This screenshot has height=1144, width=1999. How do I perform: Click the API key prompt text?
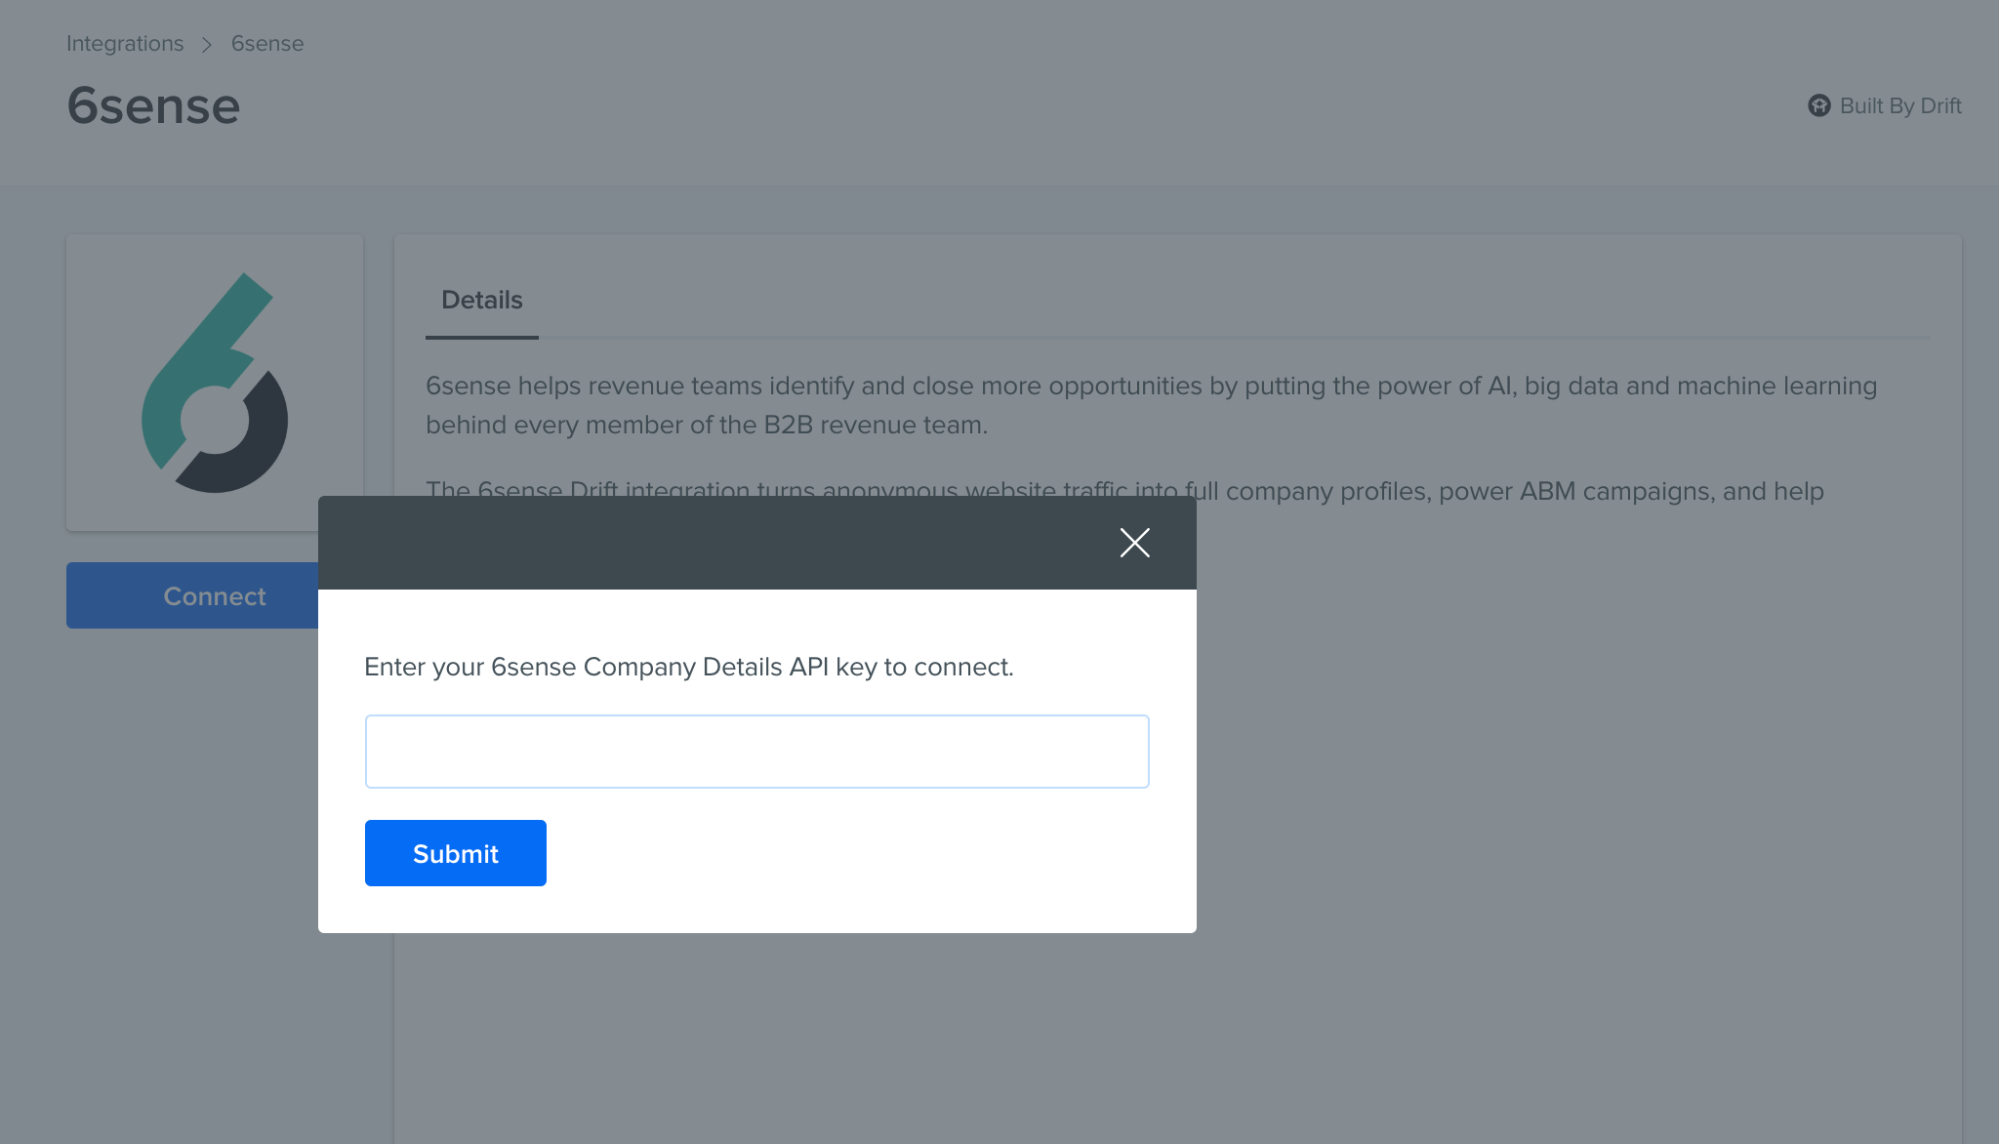click(x=689, y=667)
